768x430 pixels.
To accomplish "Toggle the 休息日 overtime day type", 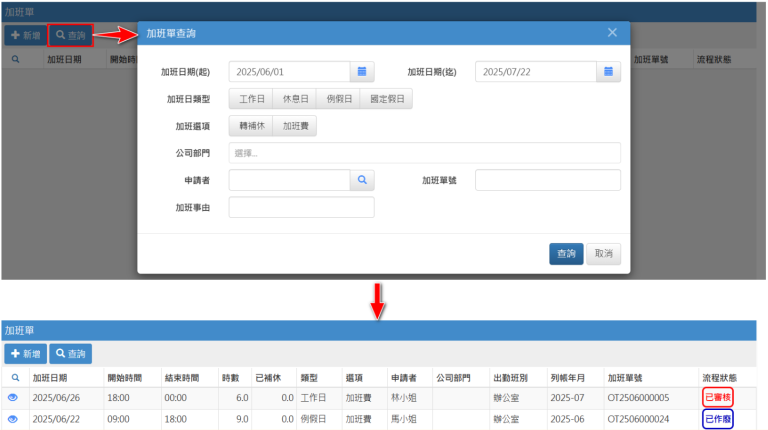I will click(x=294, y=99).
